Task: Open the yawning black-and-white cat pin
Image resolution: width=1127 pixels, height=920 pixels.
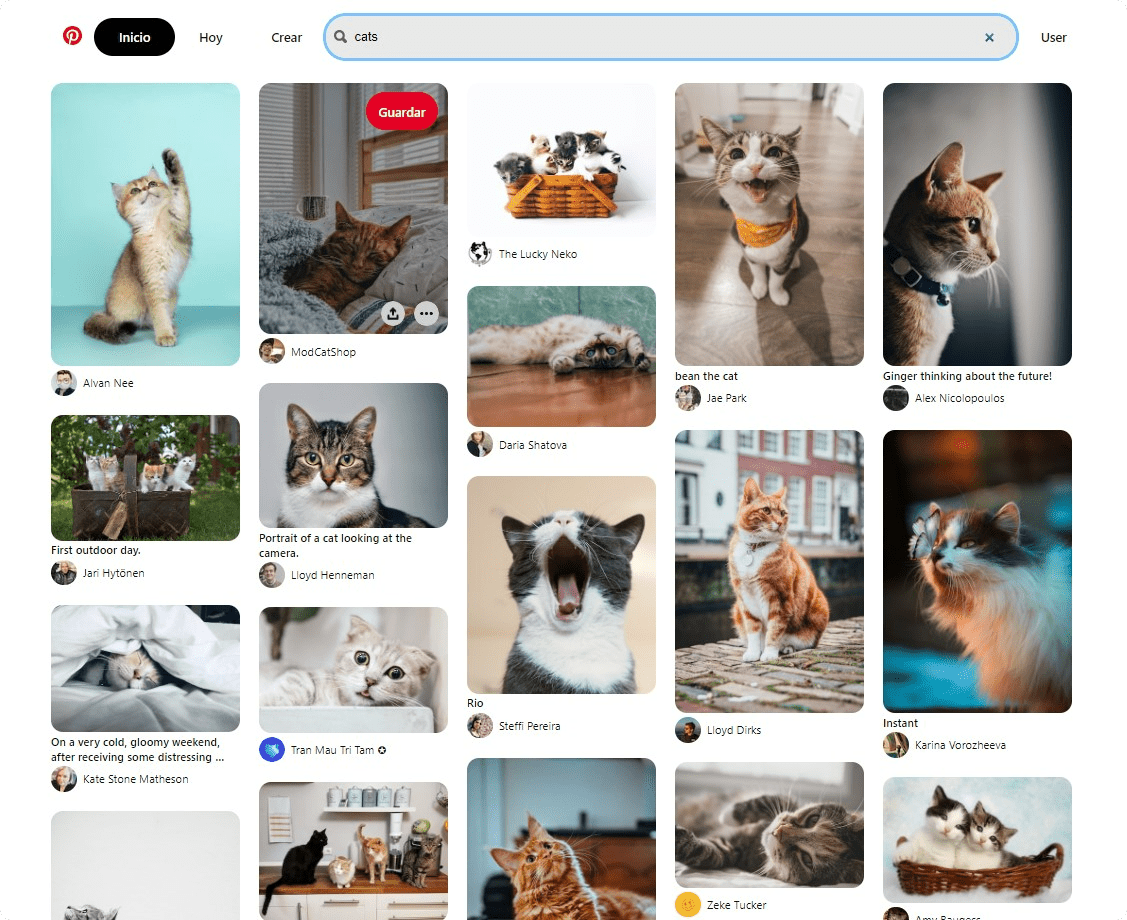Action: [561, 584]
